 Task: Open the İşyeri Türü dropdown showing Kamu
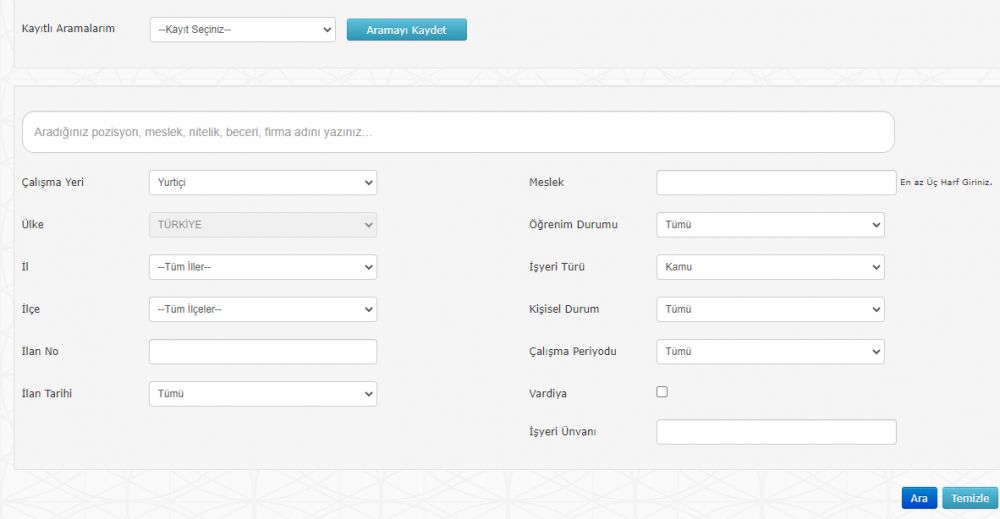click(x=770, y=267)
